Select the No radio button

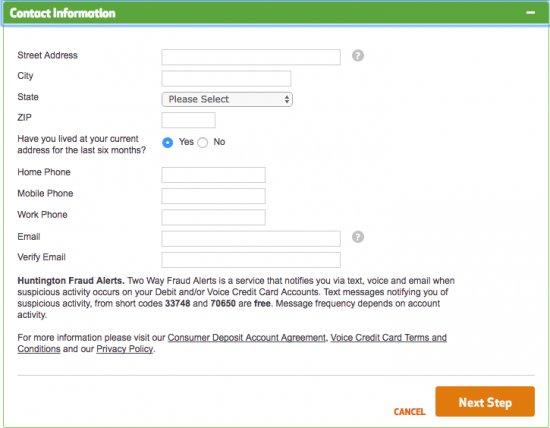202,142
